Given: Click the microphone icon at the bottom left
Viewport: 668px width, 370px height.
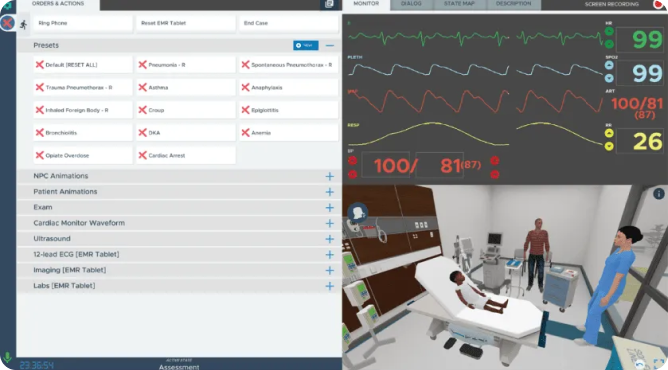Looking at the screenshot, I should [7, 357].
